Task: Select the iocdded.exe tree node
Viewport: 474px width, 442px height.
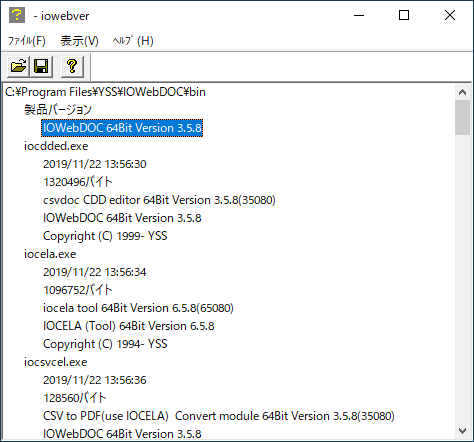Action: click(x=56, y=146)
